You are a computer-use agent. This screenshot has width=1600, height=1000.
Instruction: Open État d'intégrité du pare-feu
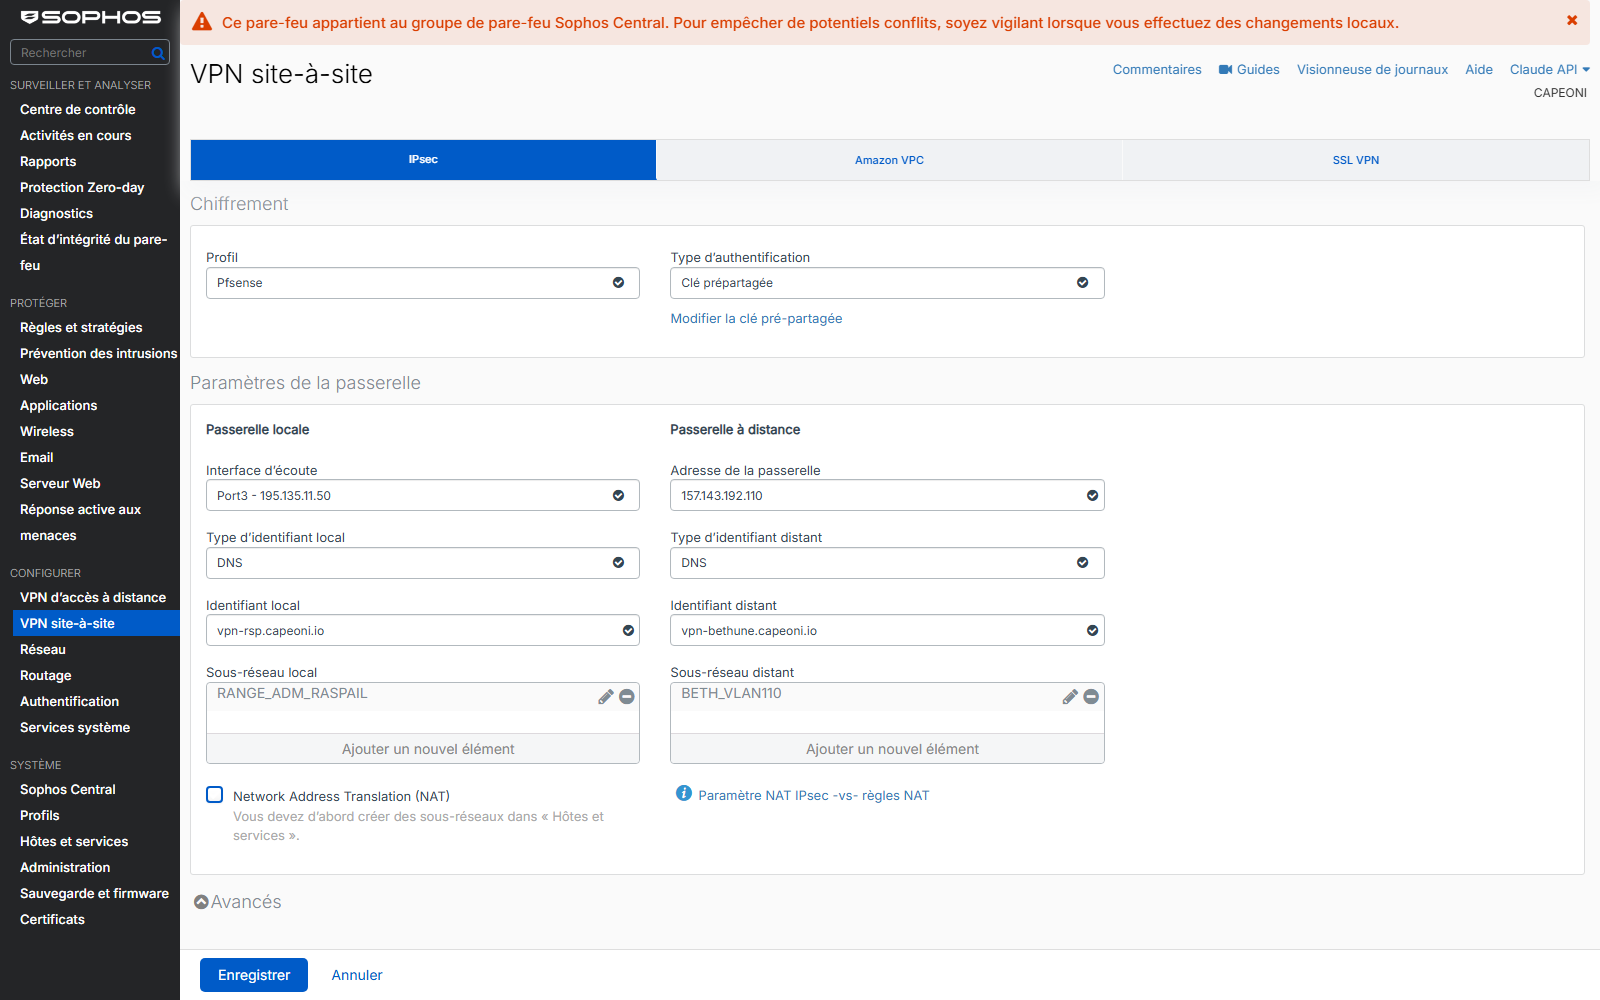(93, 253)
